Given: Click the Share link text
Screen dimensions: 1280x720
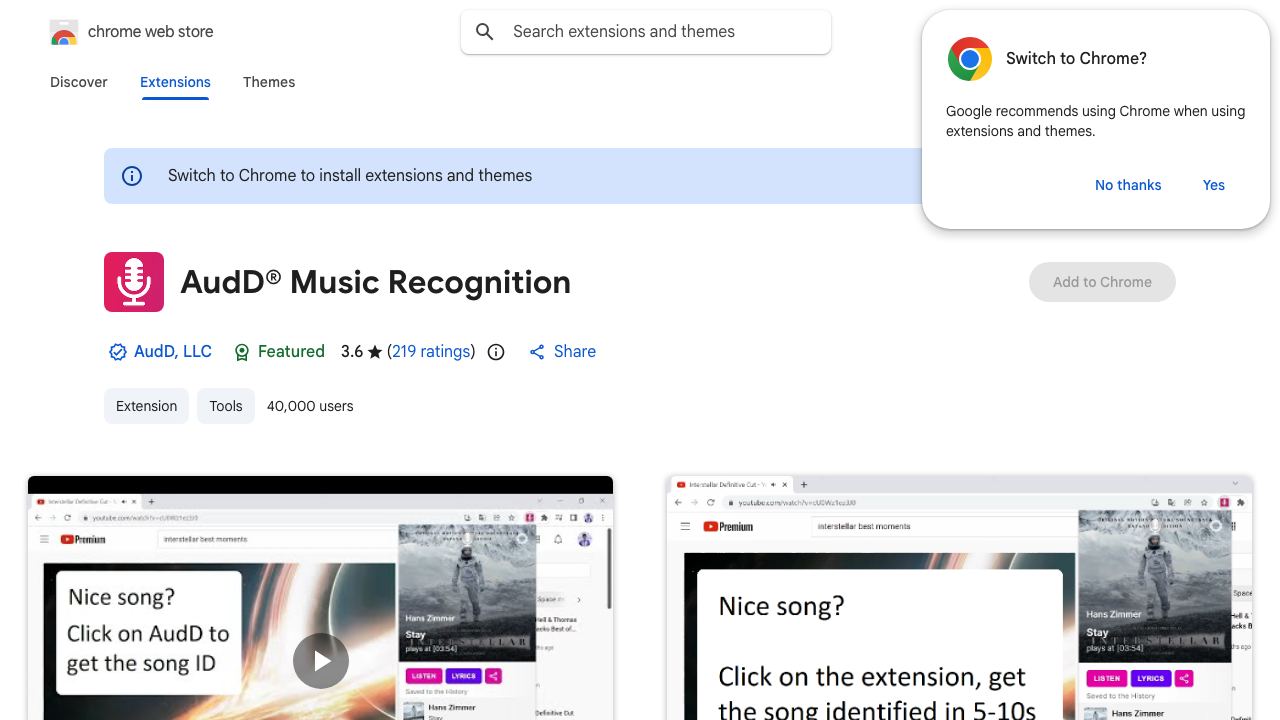Looking at the screenshot, I should [575, 352].
